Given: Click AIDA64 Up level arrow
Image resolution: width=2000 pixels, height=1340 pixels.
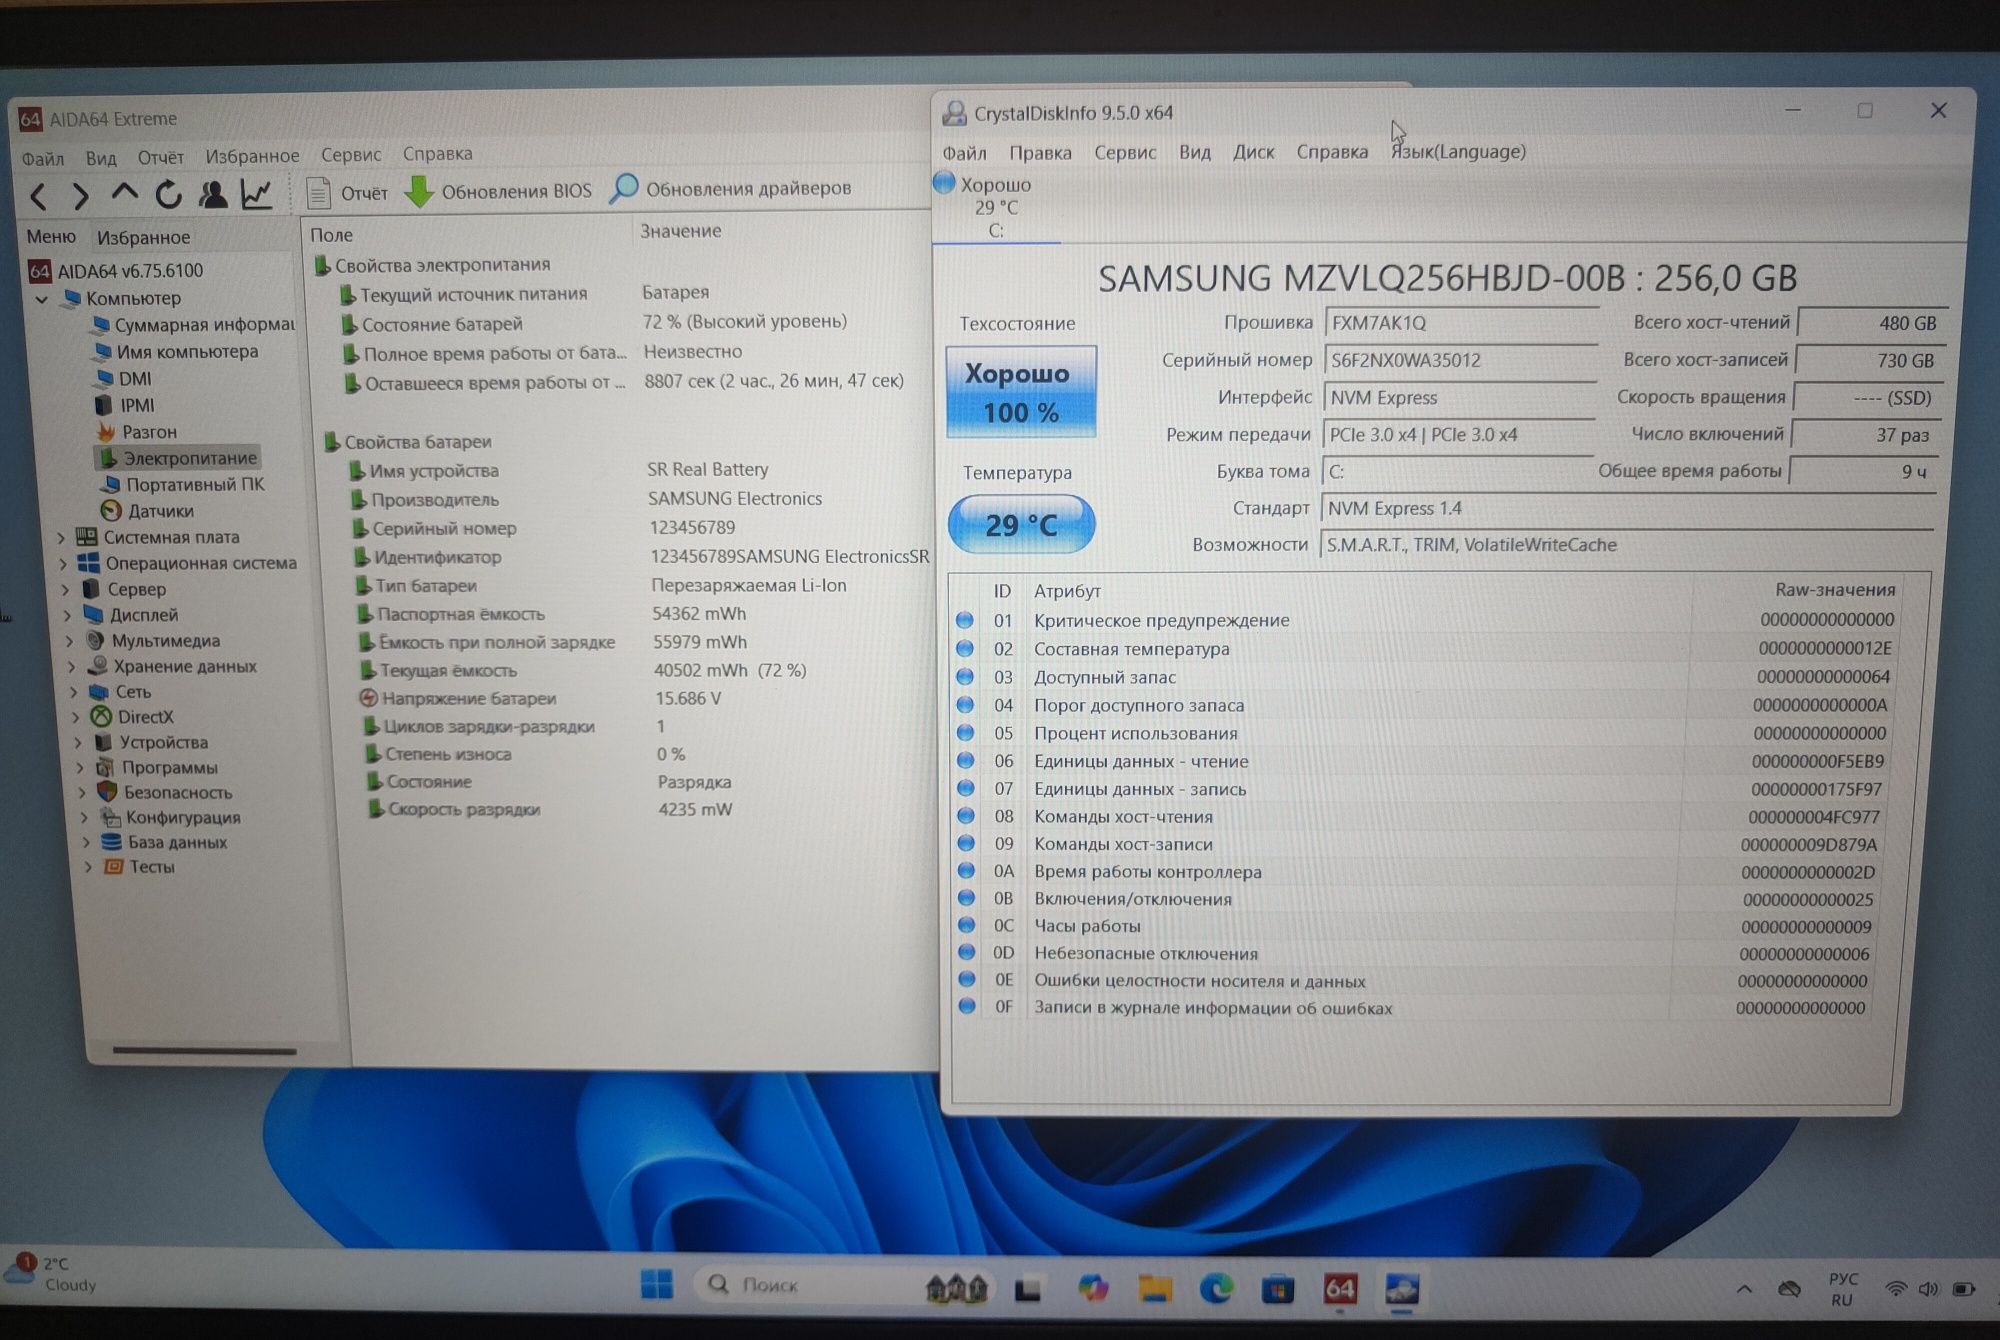Looking at the screenshot, I should [124, 193].
